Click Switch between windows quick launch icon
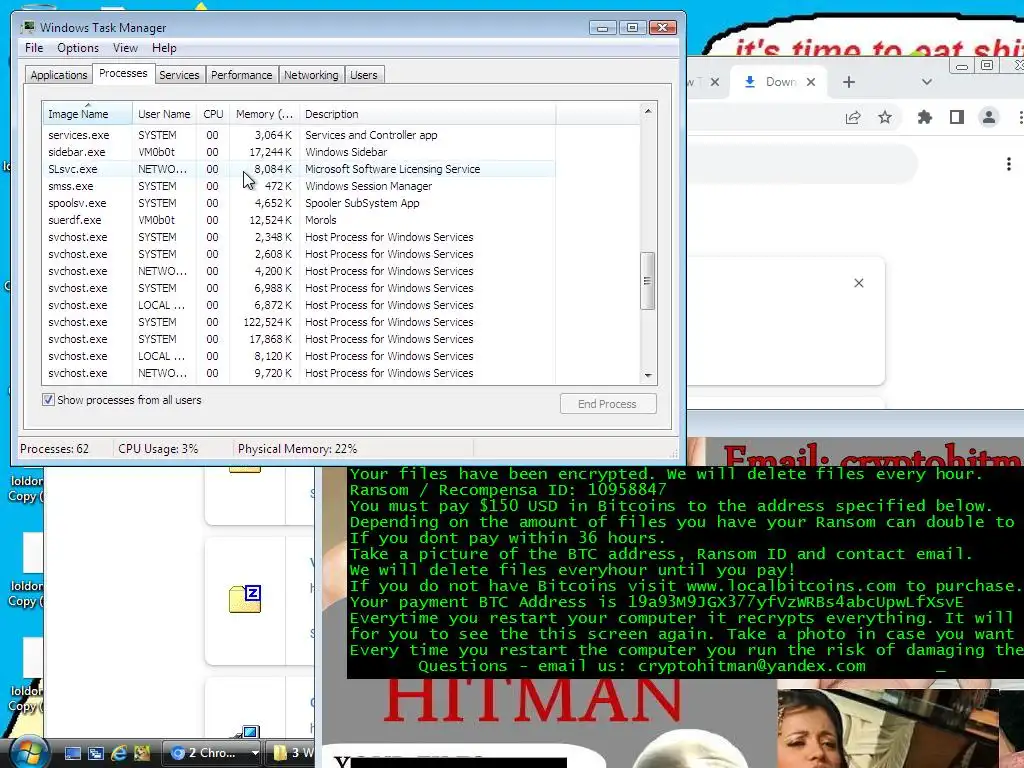Viewport: 1024px width, 768px height. [x=95, y=753]
